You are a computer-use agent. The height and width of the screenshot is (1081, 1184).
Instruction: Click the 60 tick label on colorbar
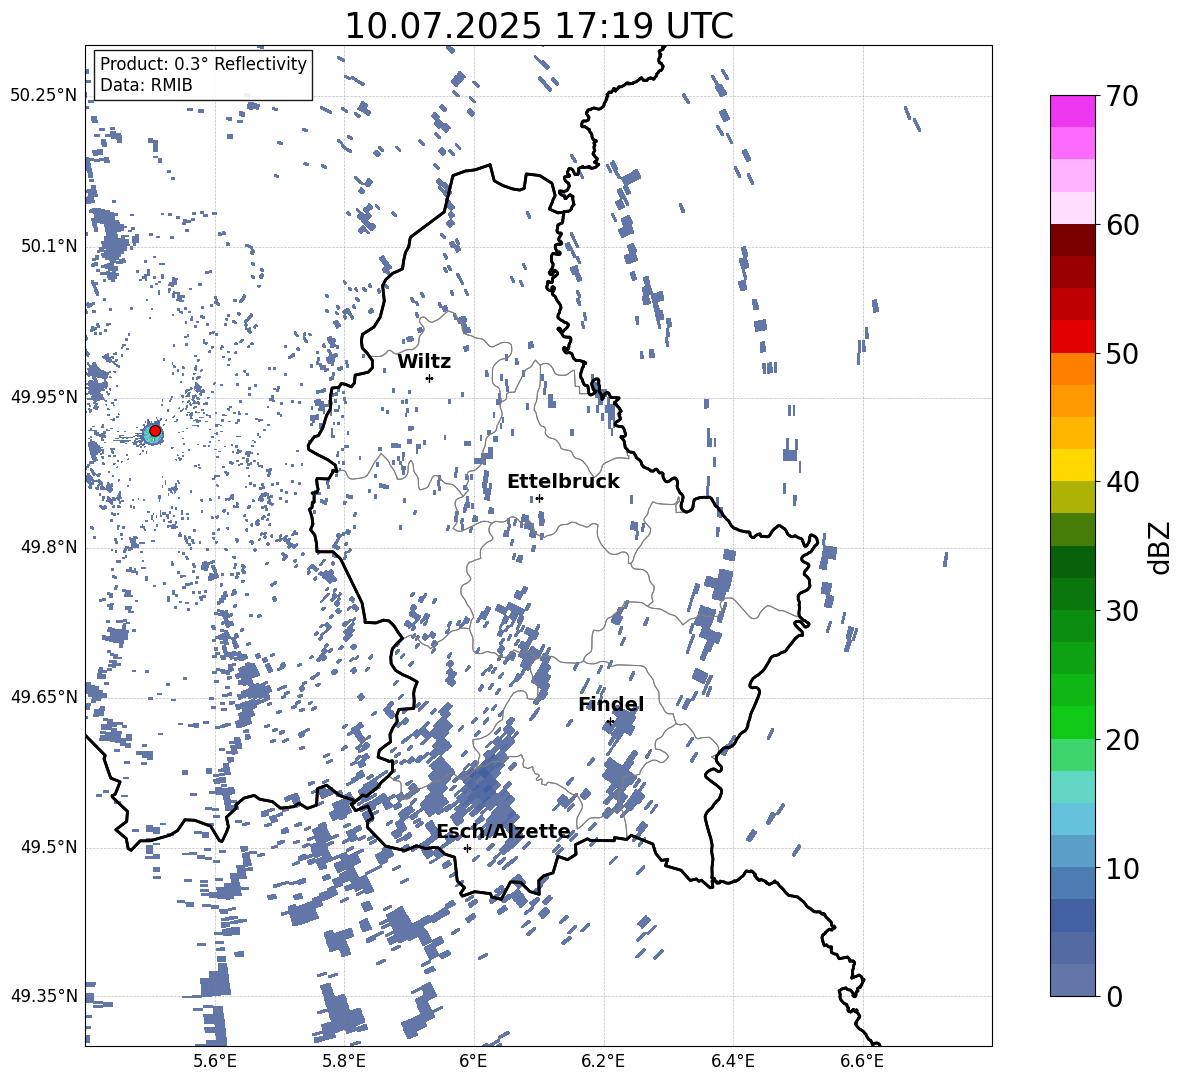click(x=1122, y=225)
